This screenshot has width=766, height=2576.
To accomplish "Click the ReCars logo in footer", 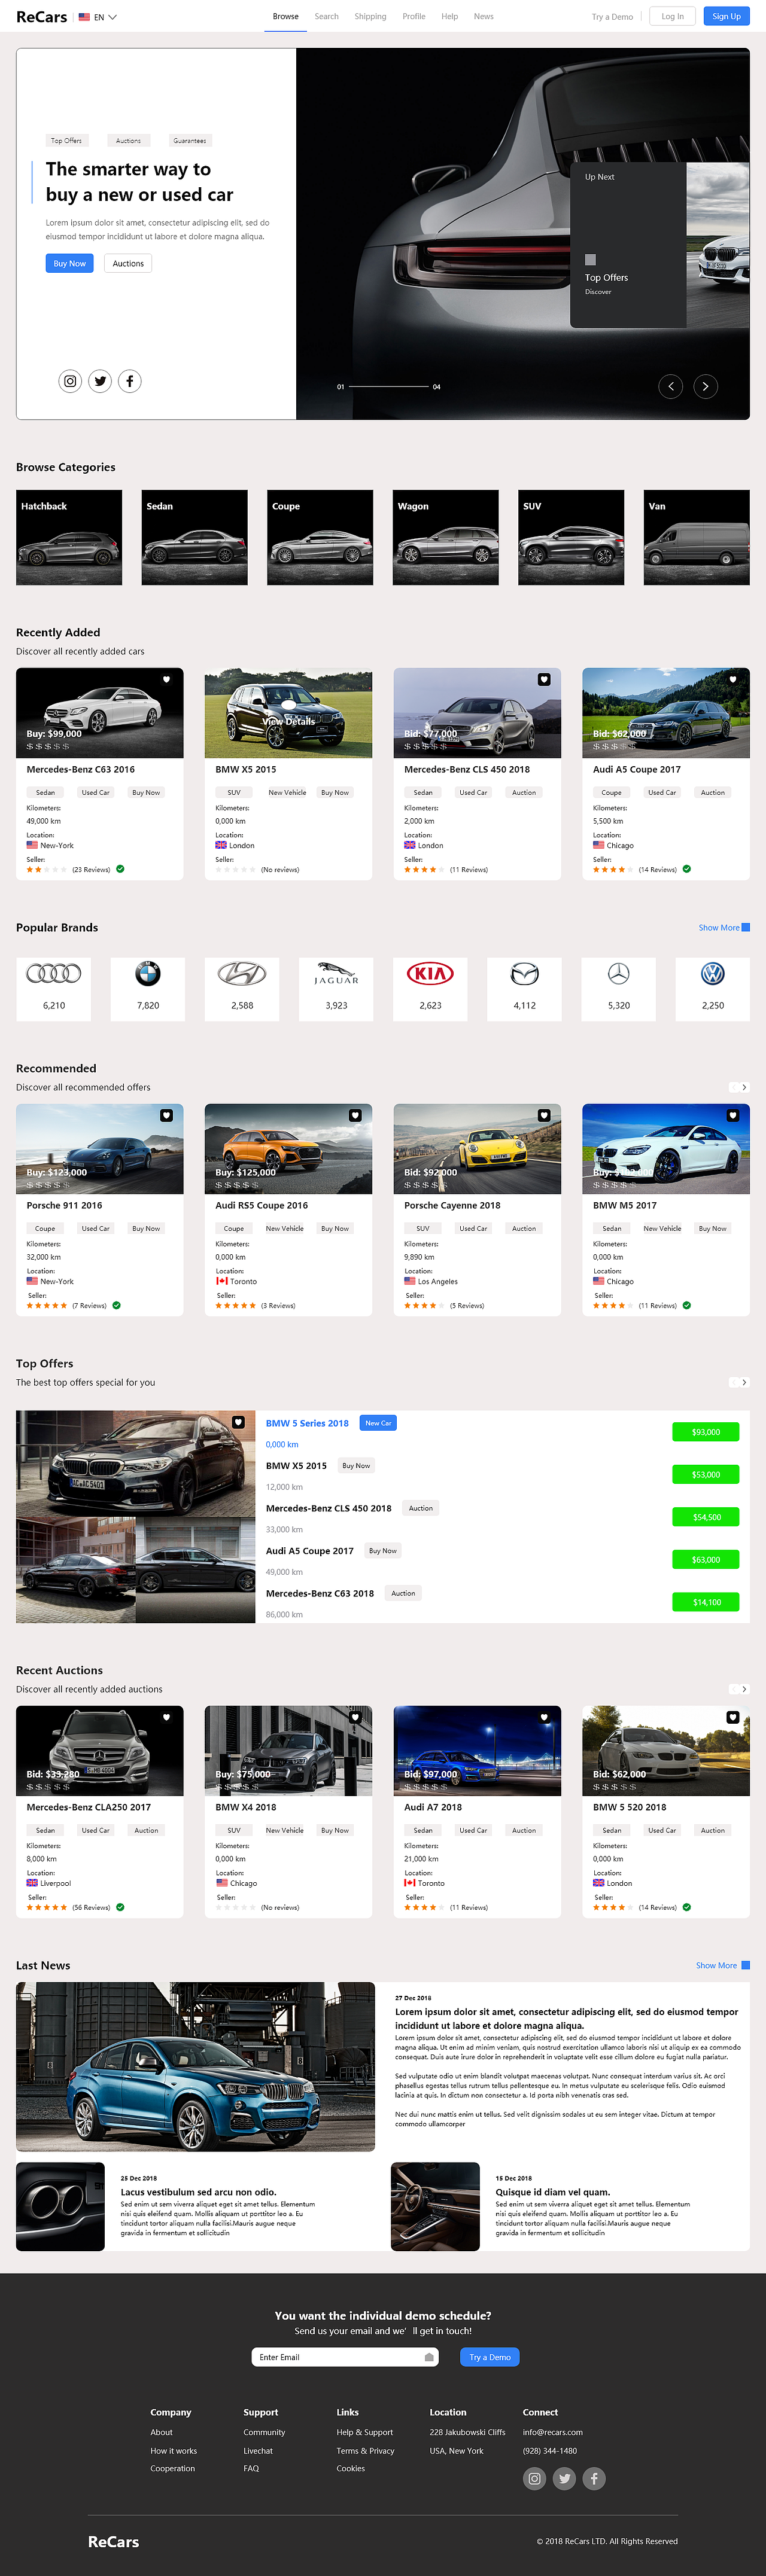I will (113, 2541).
